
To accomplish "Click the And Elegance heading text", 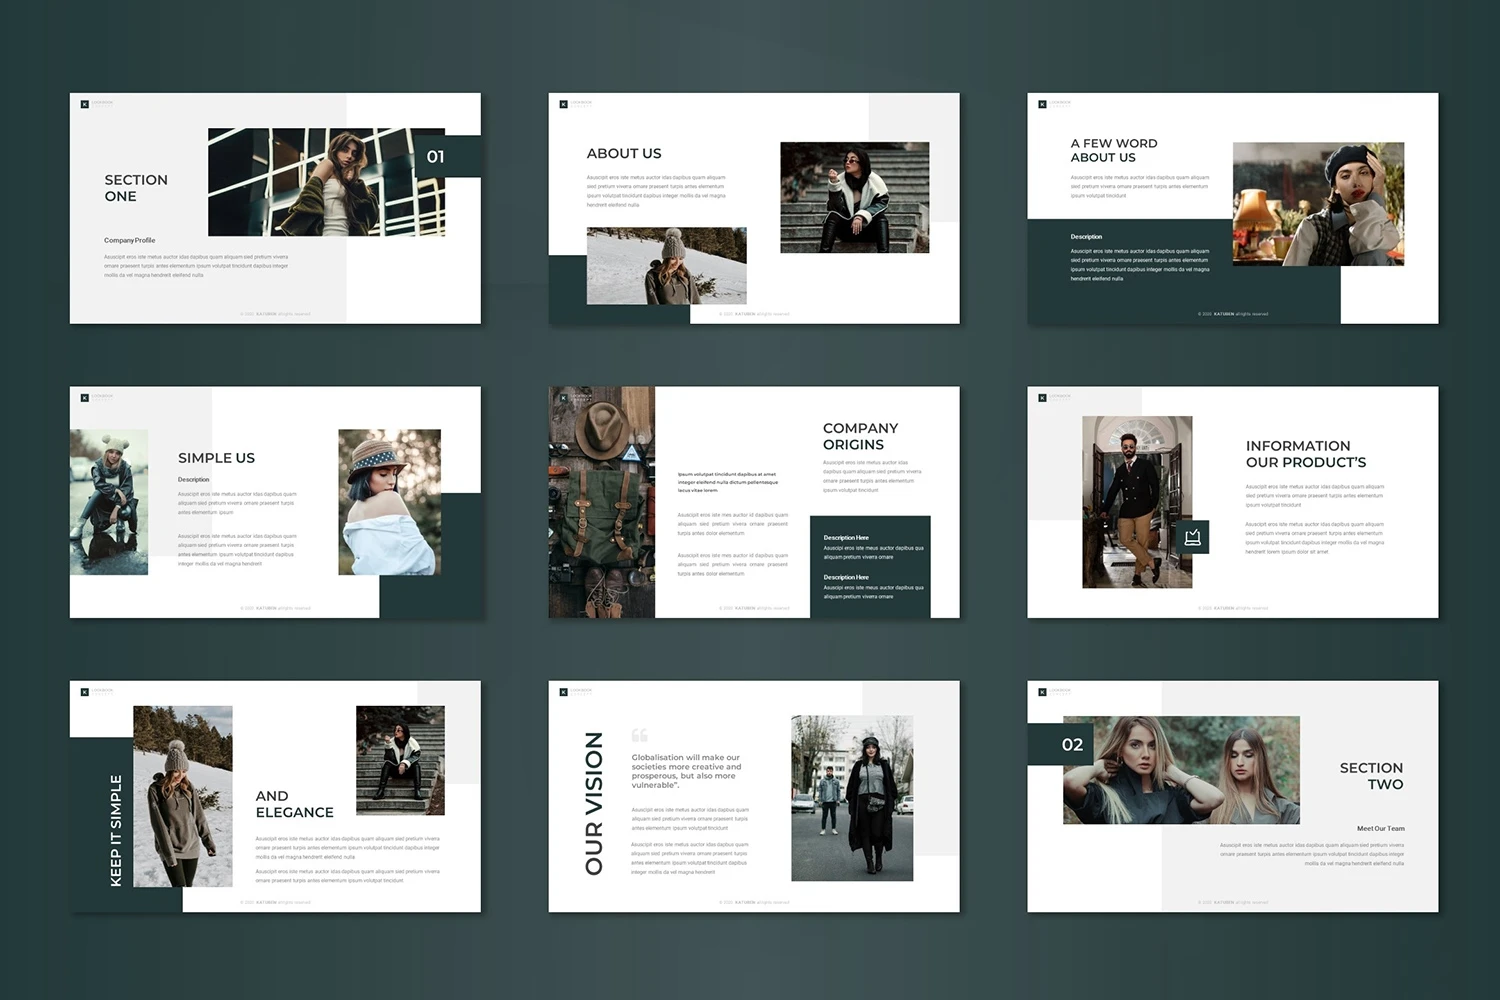I will pos(294,804).
